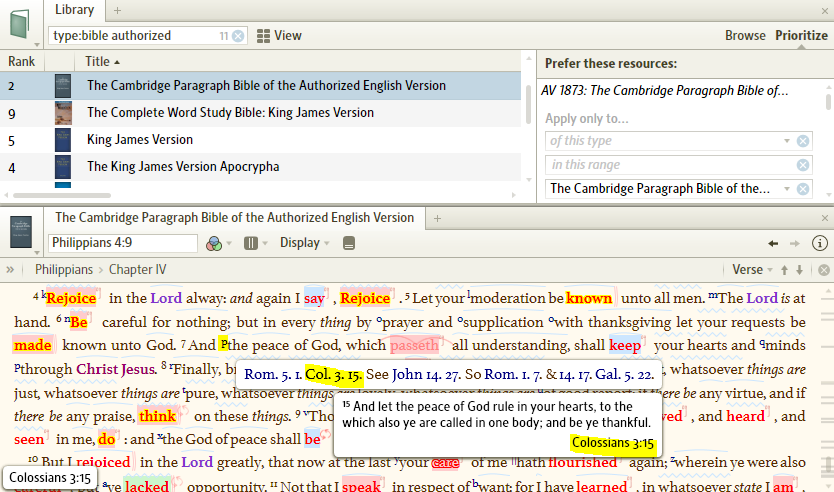Add a new tab beside the Bible panel
Viewport: 834px width, 492px height.
(x=437, y=218)
